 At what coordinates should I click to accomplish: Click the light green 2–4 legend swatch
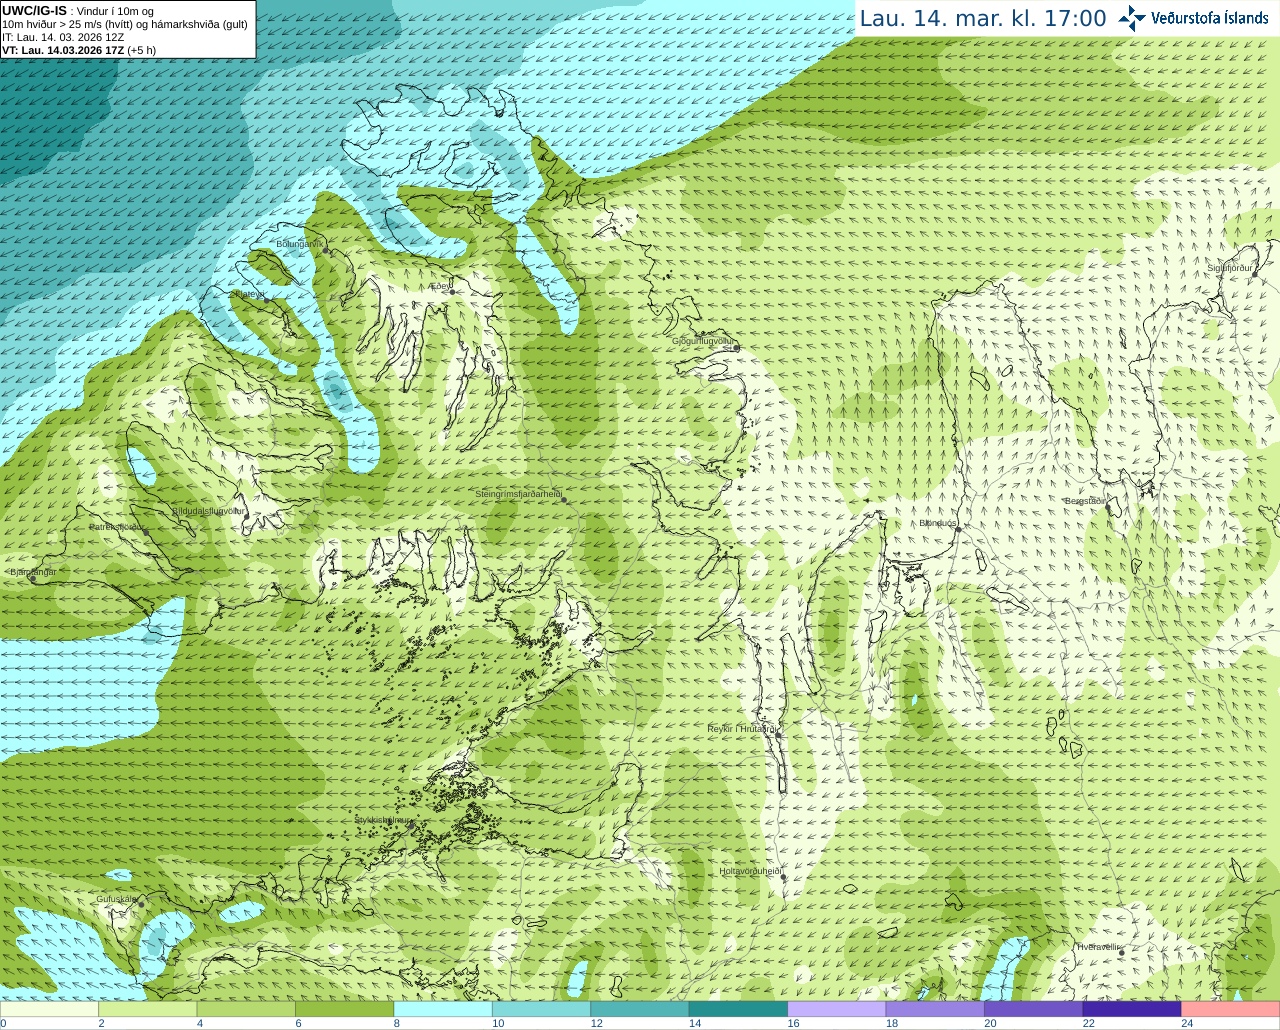(148, 1009)
